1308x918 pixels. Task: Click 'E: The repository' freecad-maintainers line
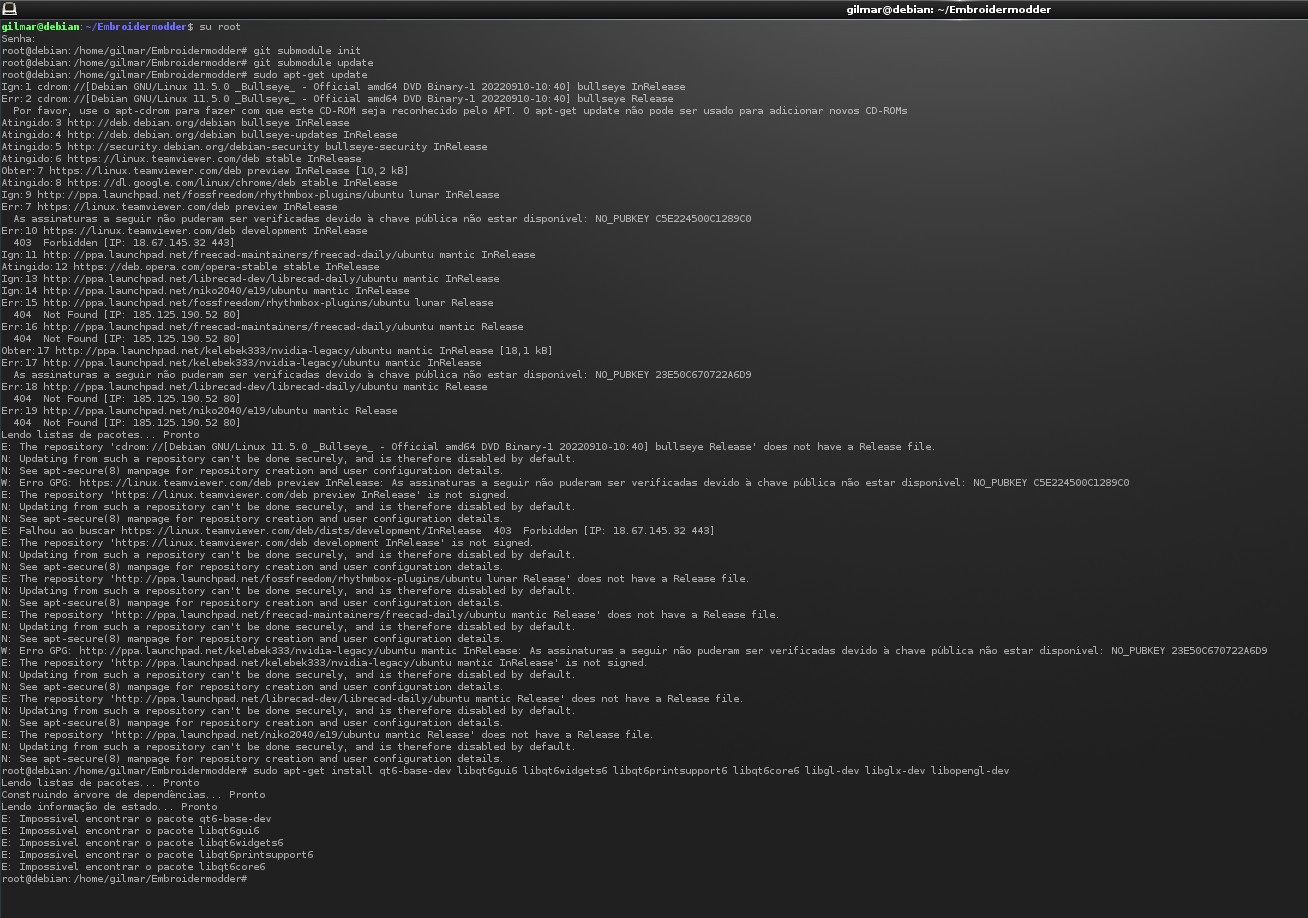click(390, 615)
